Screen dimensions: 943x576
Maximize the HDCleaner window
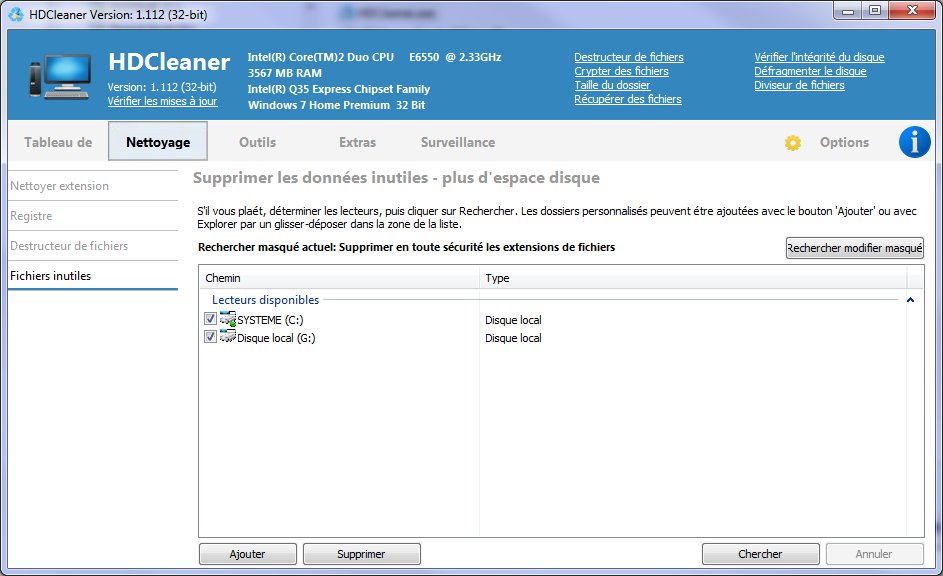pyautogui.click(x=875, y=11)
